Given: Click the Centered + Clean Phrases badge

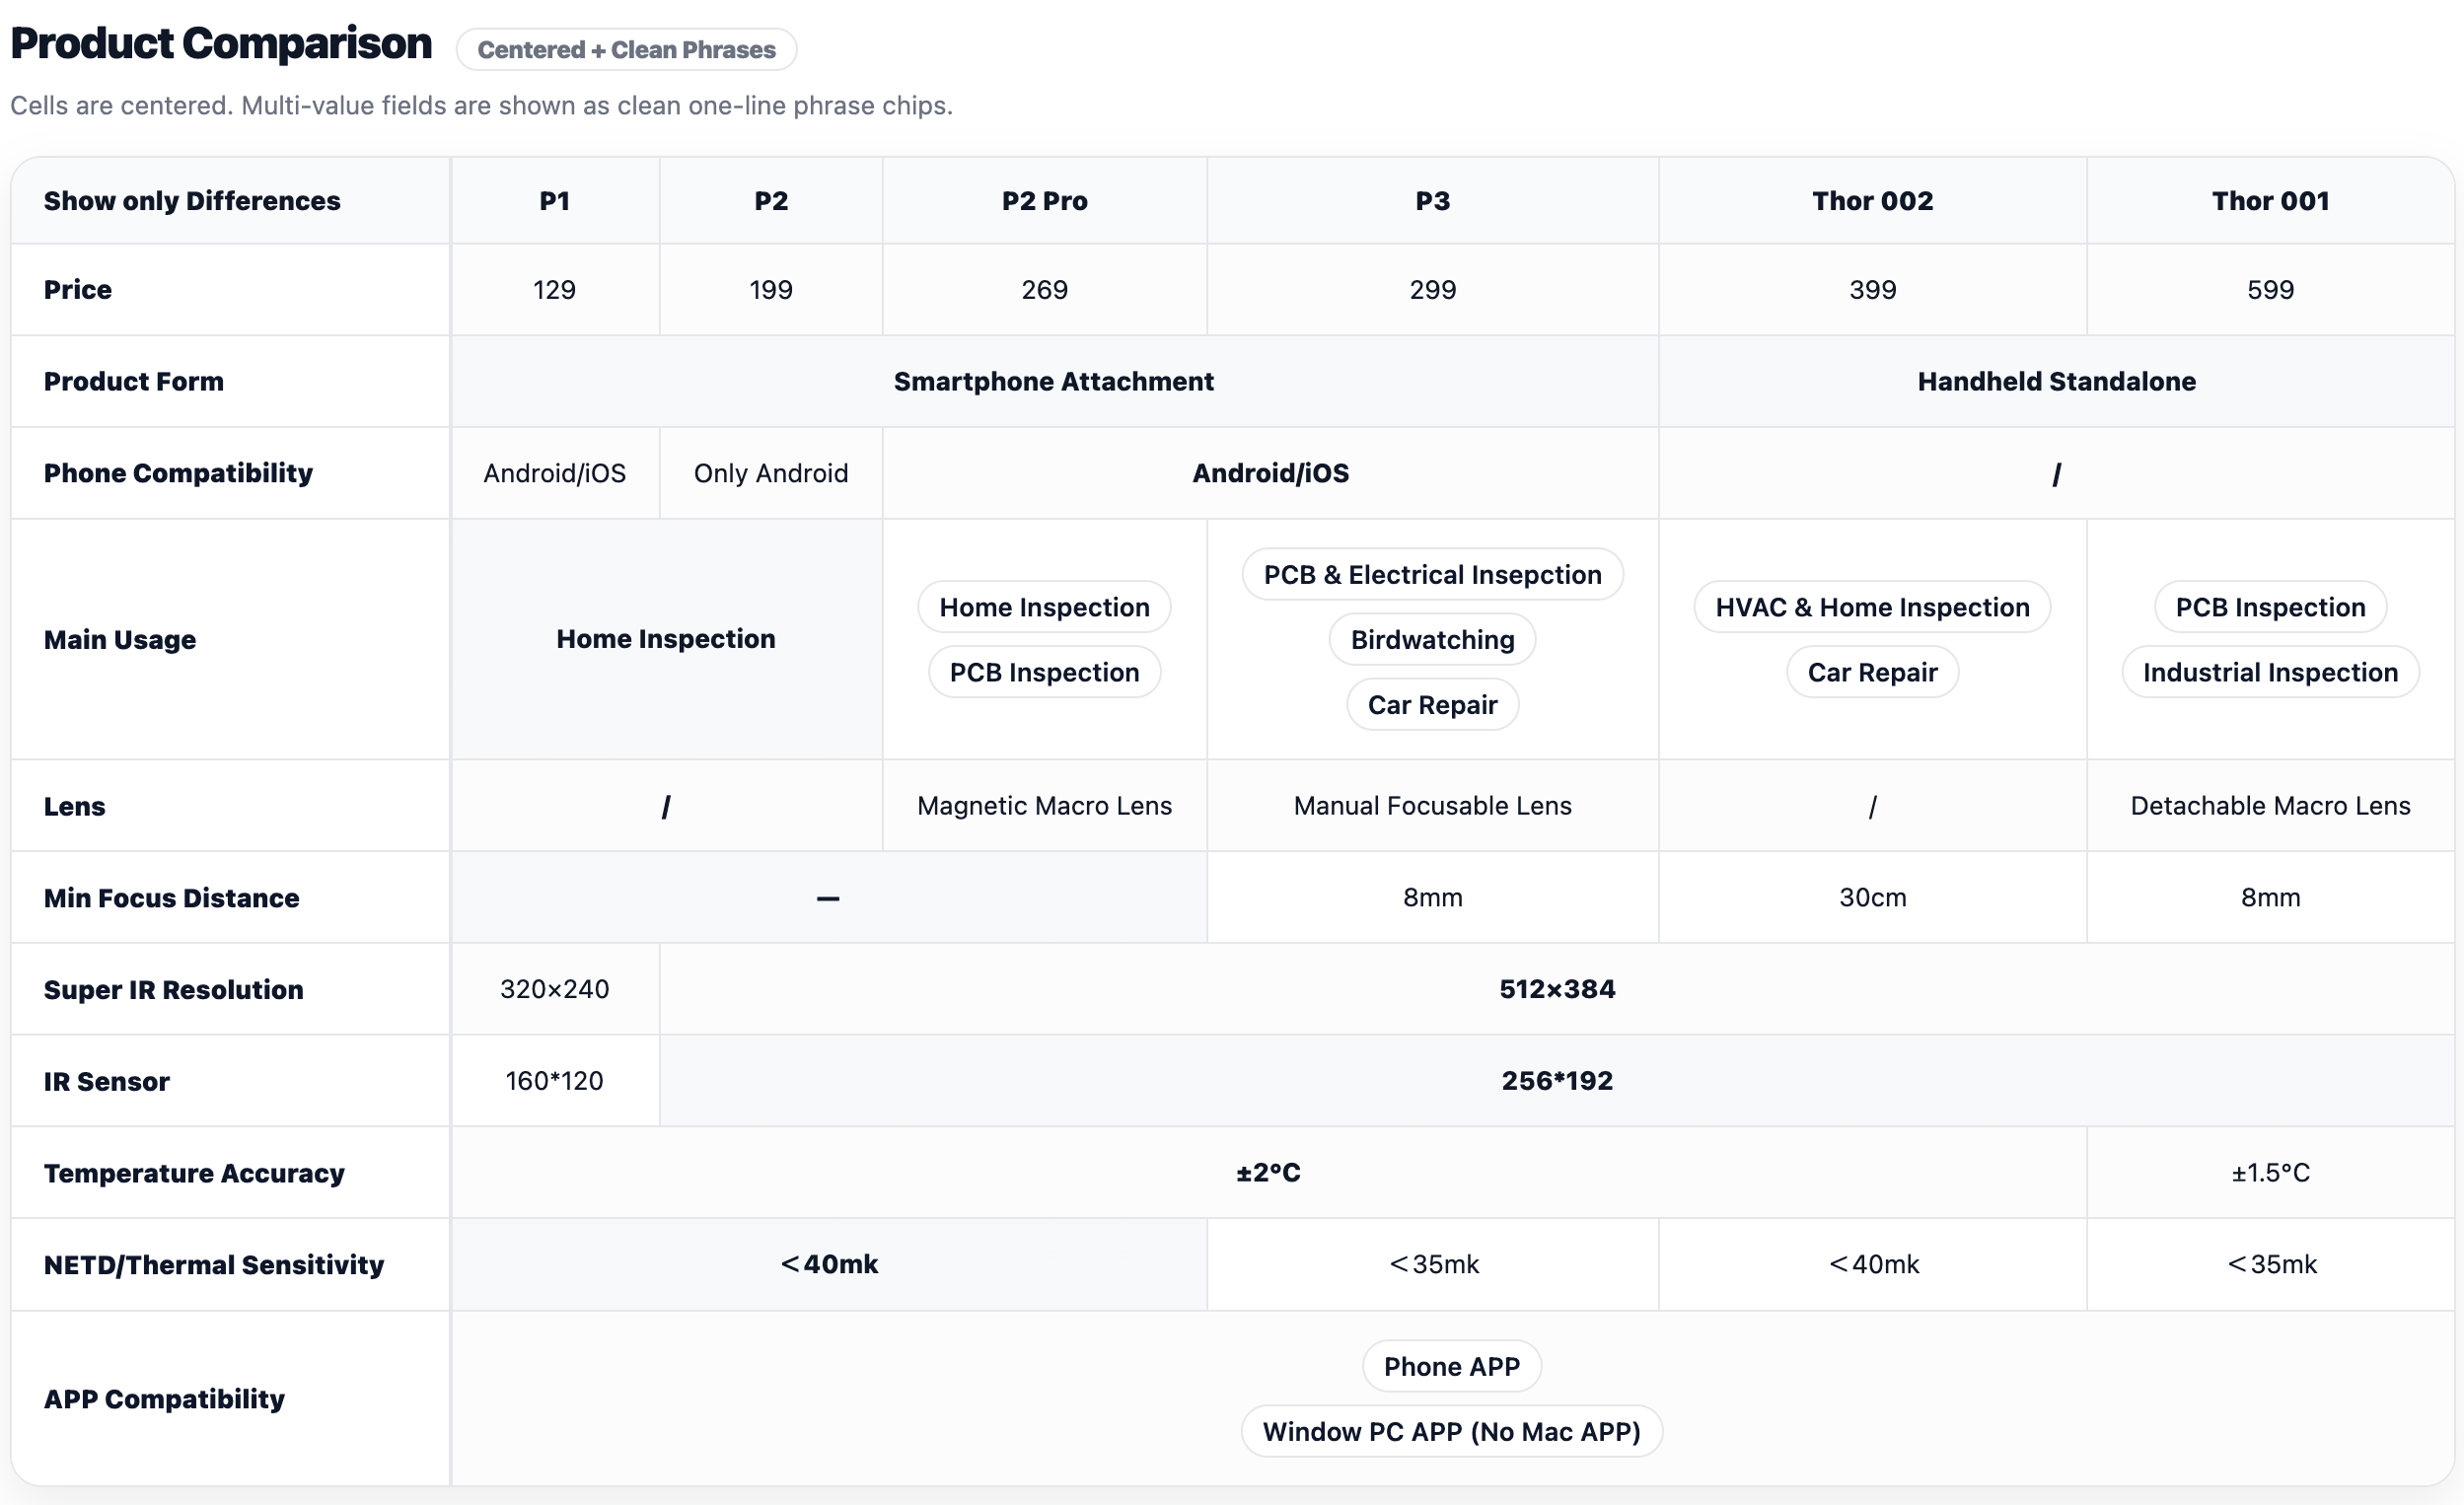Looking at the screenshot, I should (x=626, y=50).
